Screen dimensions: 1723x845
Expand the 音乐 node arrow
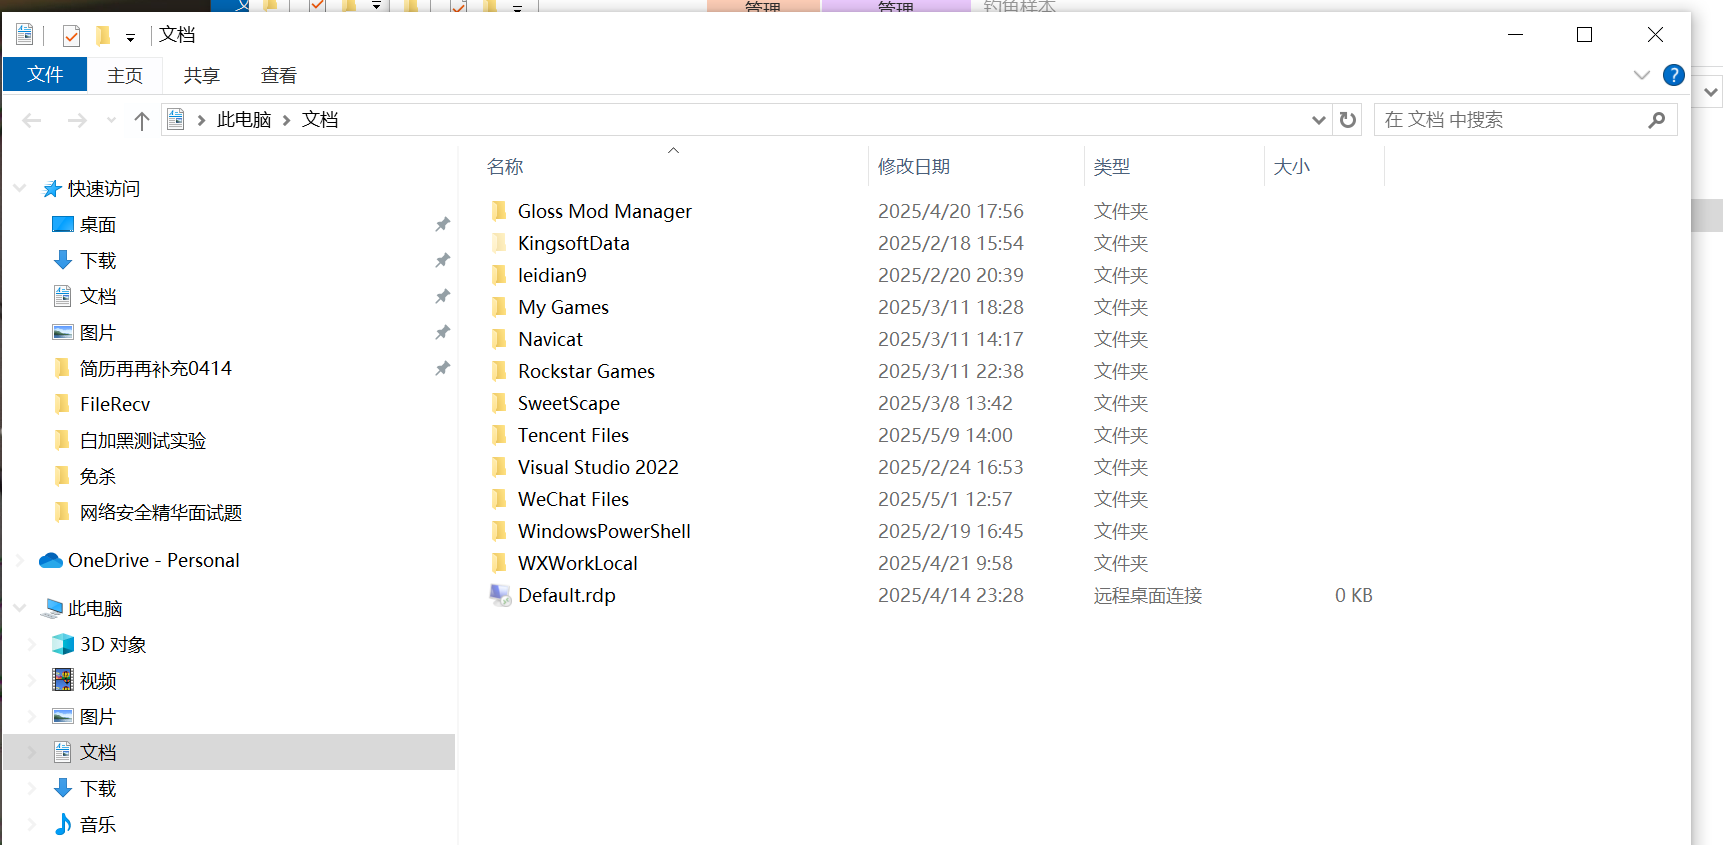[x=31, y=825]
